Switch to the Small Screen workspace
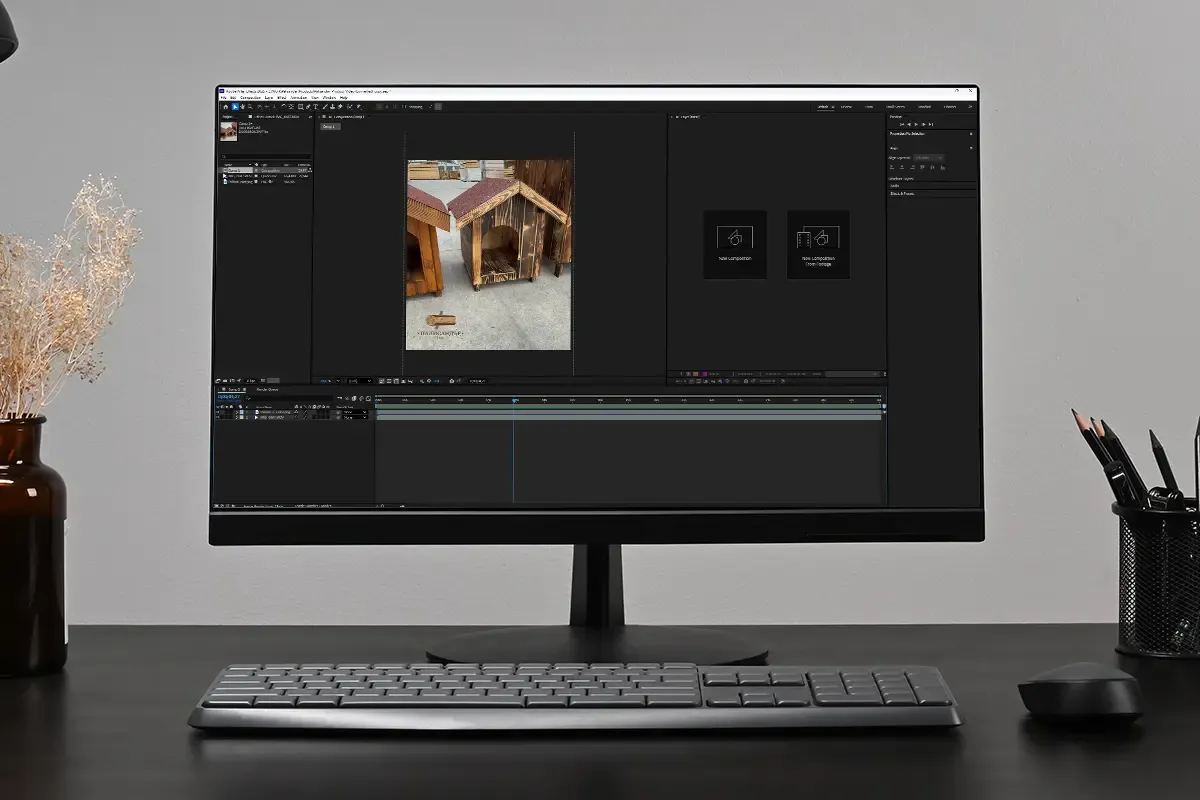1200x800 pixels. pos(895,106)
